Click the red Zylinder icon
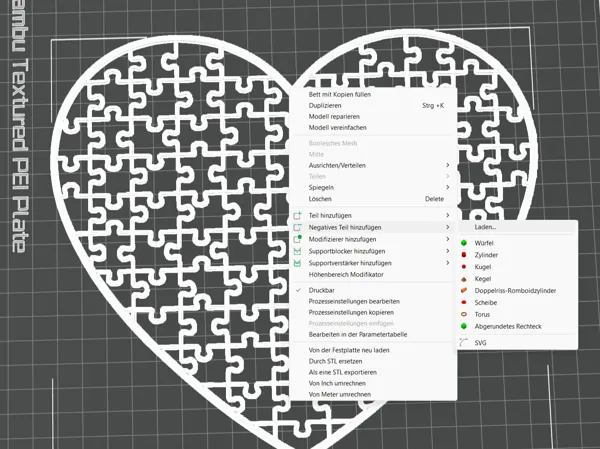 464,255
